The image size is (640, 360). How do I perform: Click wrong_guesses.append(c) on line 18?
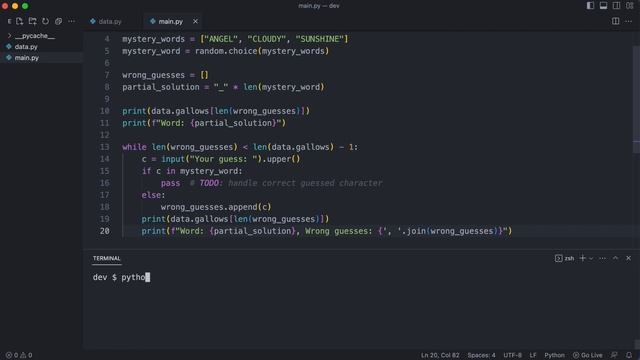pos(216,207)
